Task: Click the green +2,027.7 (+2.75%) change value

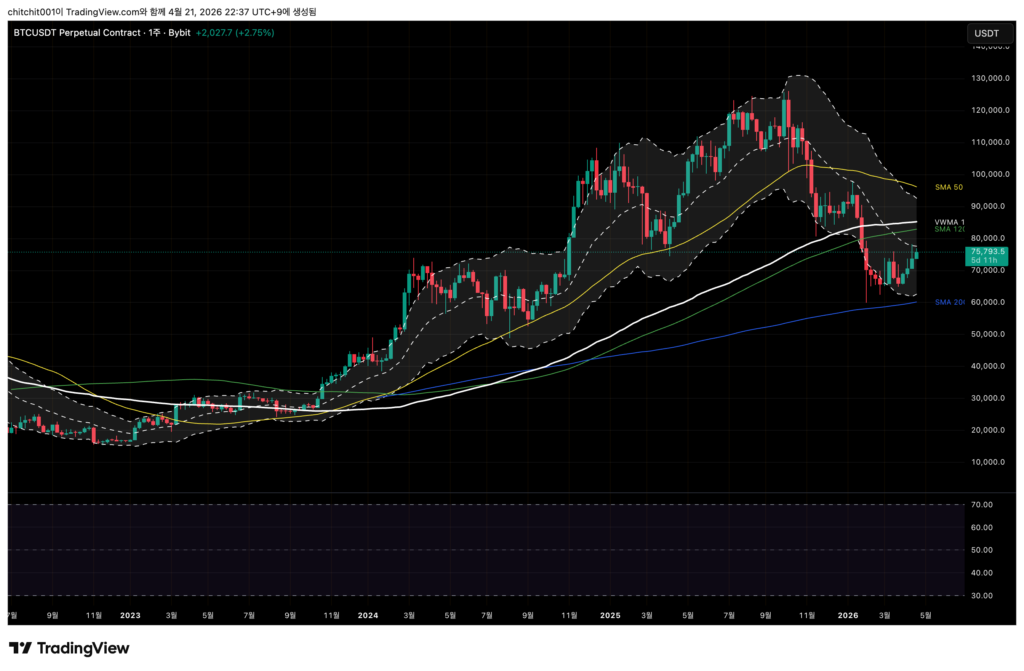Action: pos(235,33)
